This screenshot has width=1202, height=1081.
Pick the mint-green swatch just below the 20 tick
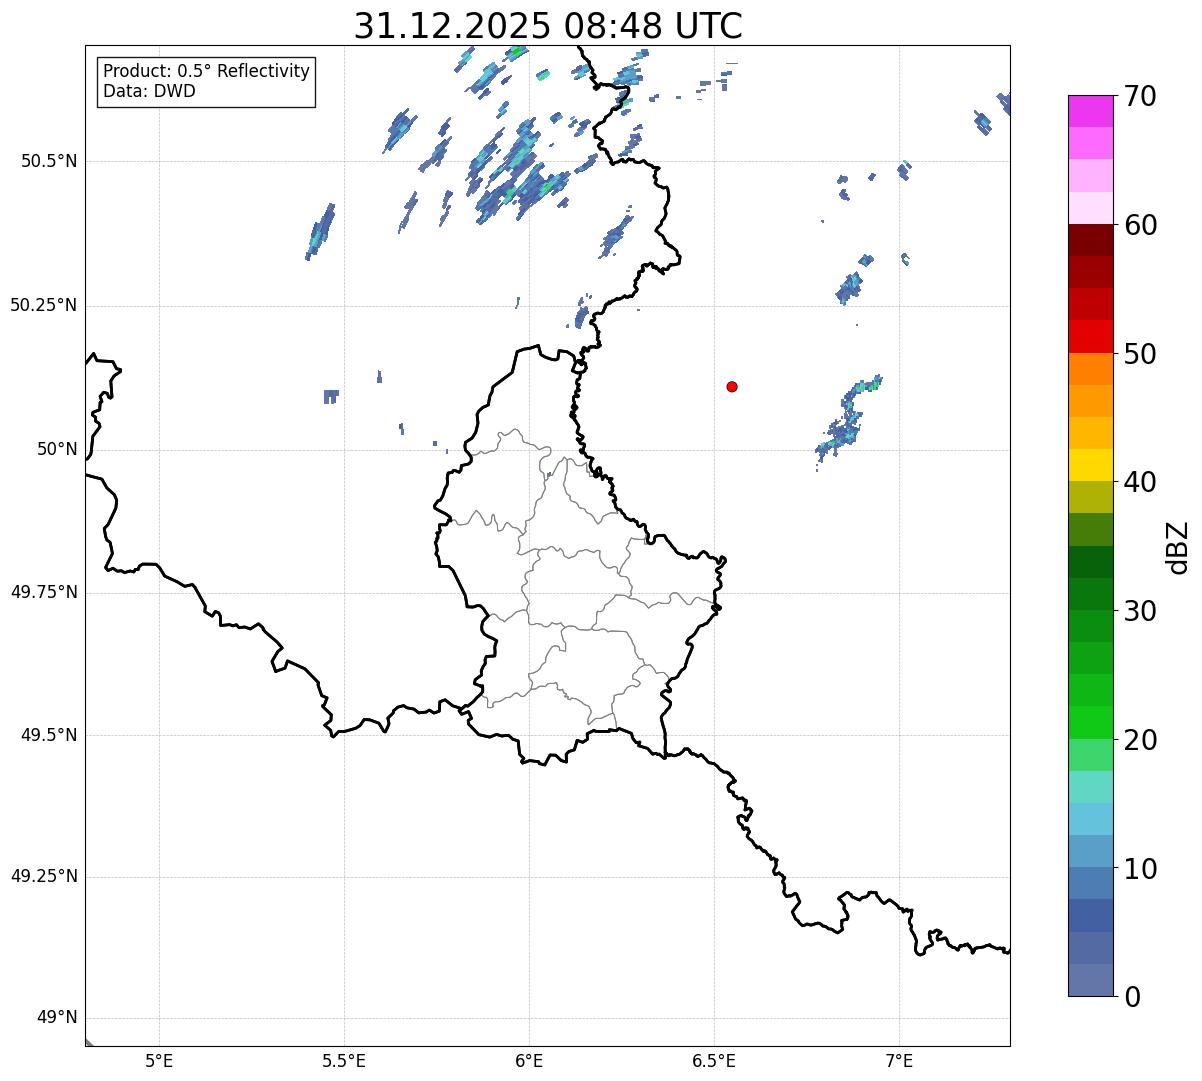1090,755
